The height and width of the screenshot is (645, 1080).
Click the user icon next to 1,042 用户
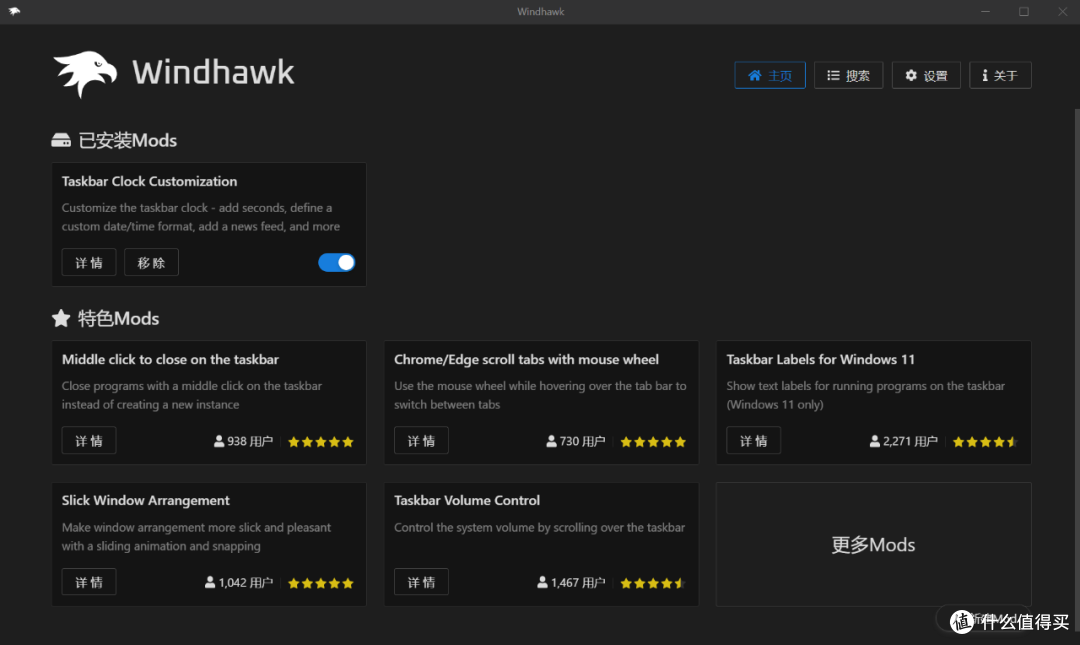pyautogui.click(x=212, y=581)
